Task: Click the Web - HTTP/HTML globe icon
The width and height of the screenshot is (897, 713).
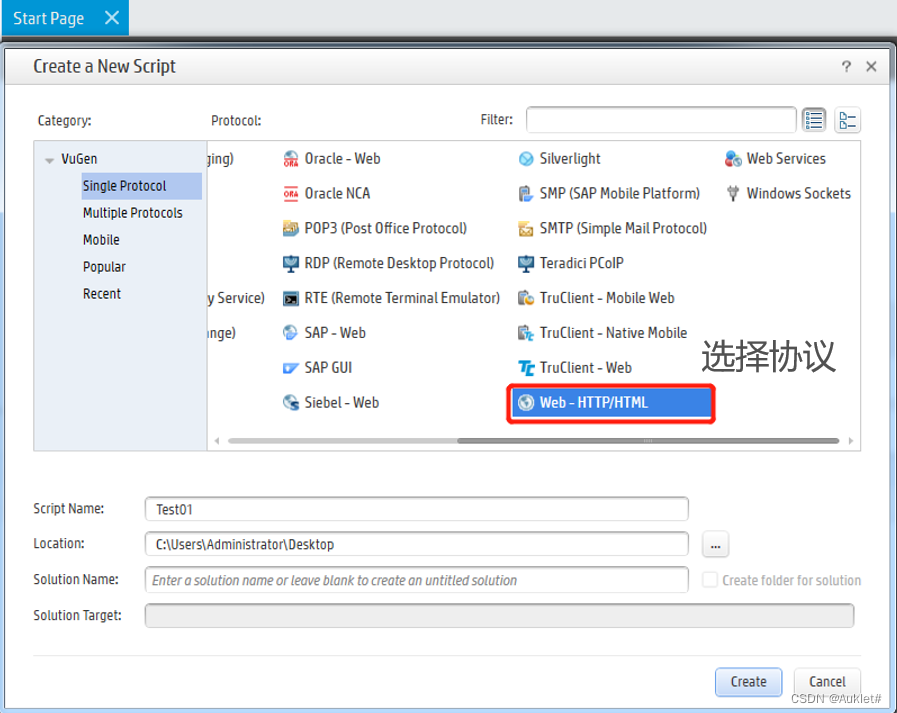Action: [x=526, y=402]
